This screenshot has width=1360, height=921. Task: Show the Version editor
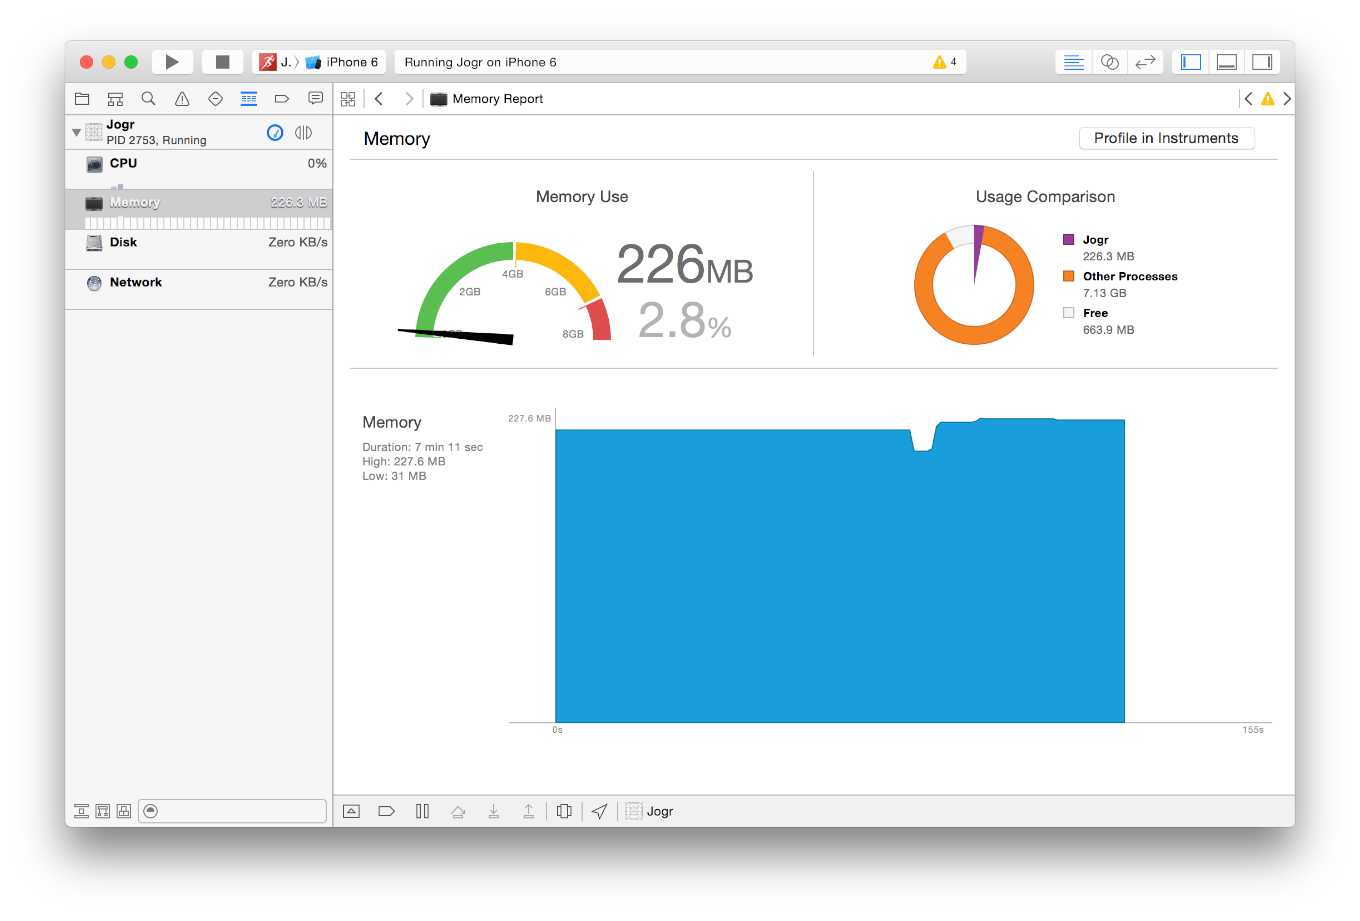1145,62
